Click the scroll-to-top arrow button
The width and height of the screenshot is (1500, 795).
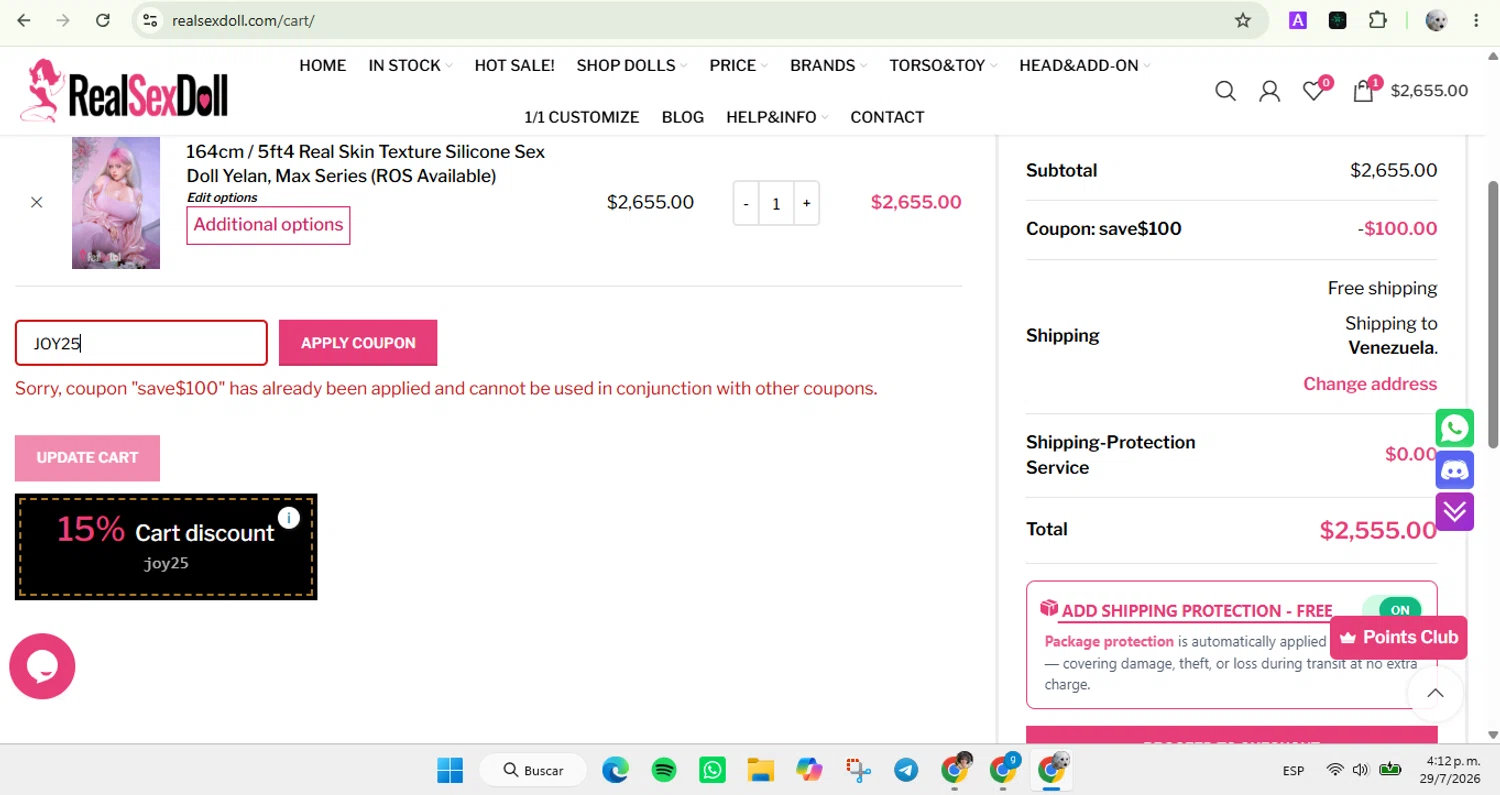(x=1435, y=693)
